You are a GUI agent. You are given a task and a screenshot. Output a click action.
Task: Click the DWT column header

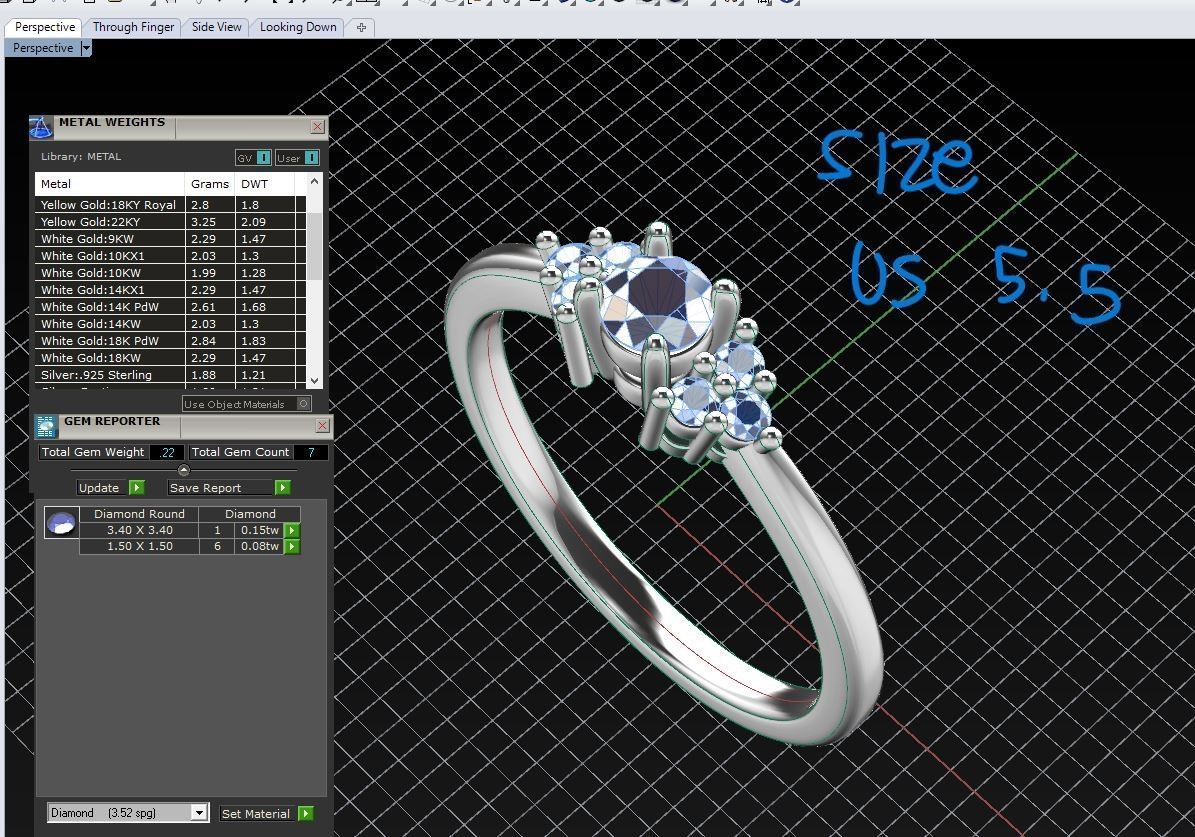click(x=264, y=184)
